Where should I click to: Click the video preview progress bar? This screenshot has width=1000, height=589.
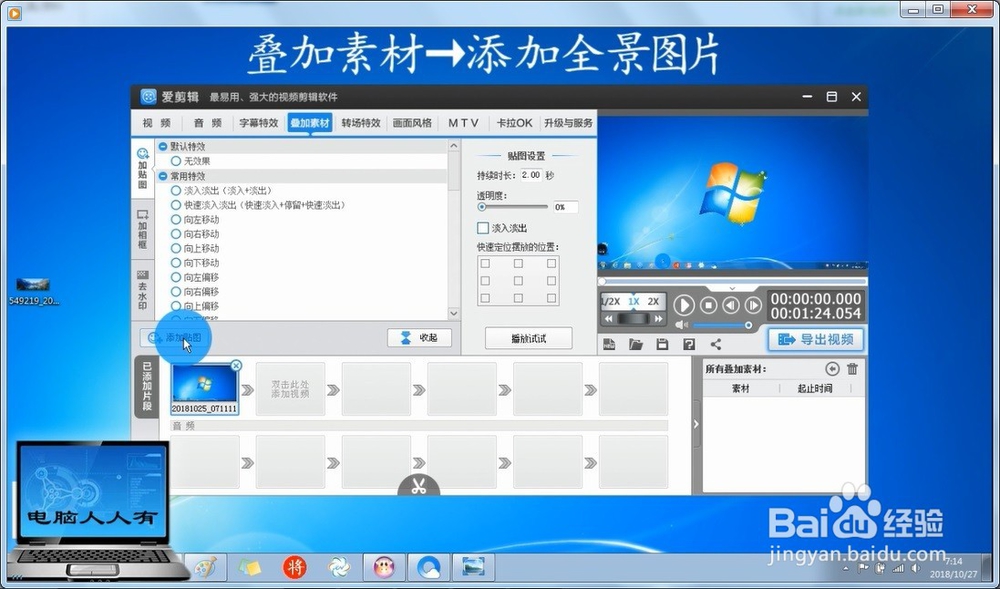732,281
